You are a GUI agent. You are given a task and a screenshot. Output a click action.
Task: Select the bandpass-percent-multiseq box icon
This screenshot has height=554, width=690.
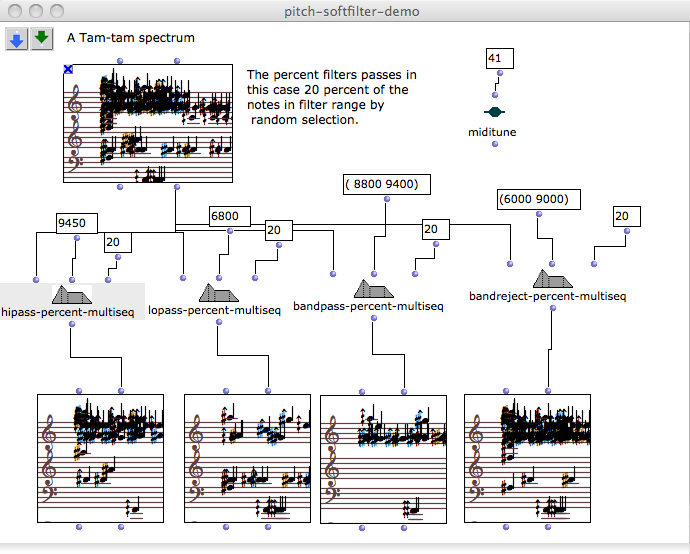[372, 288]
